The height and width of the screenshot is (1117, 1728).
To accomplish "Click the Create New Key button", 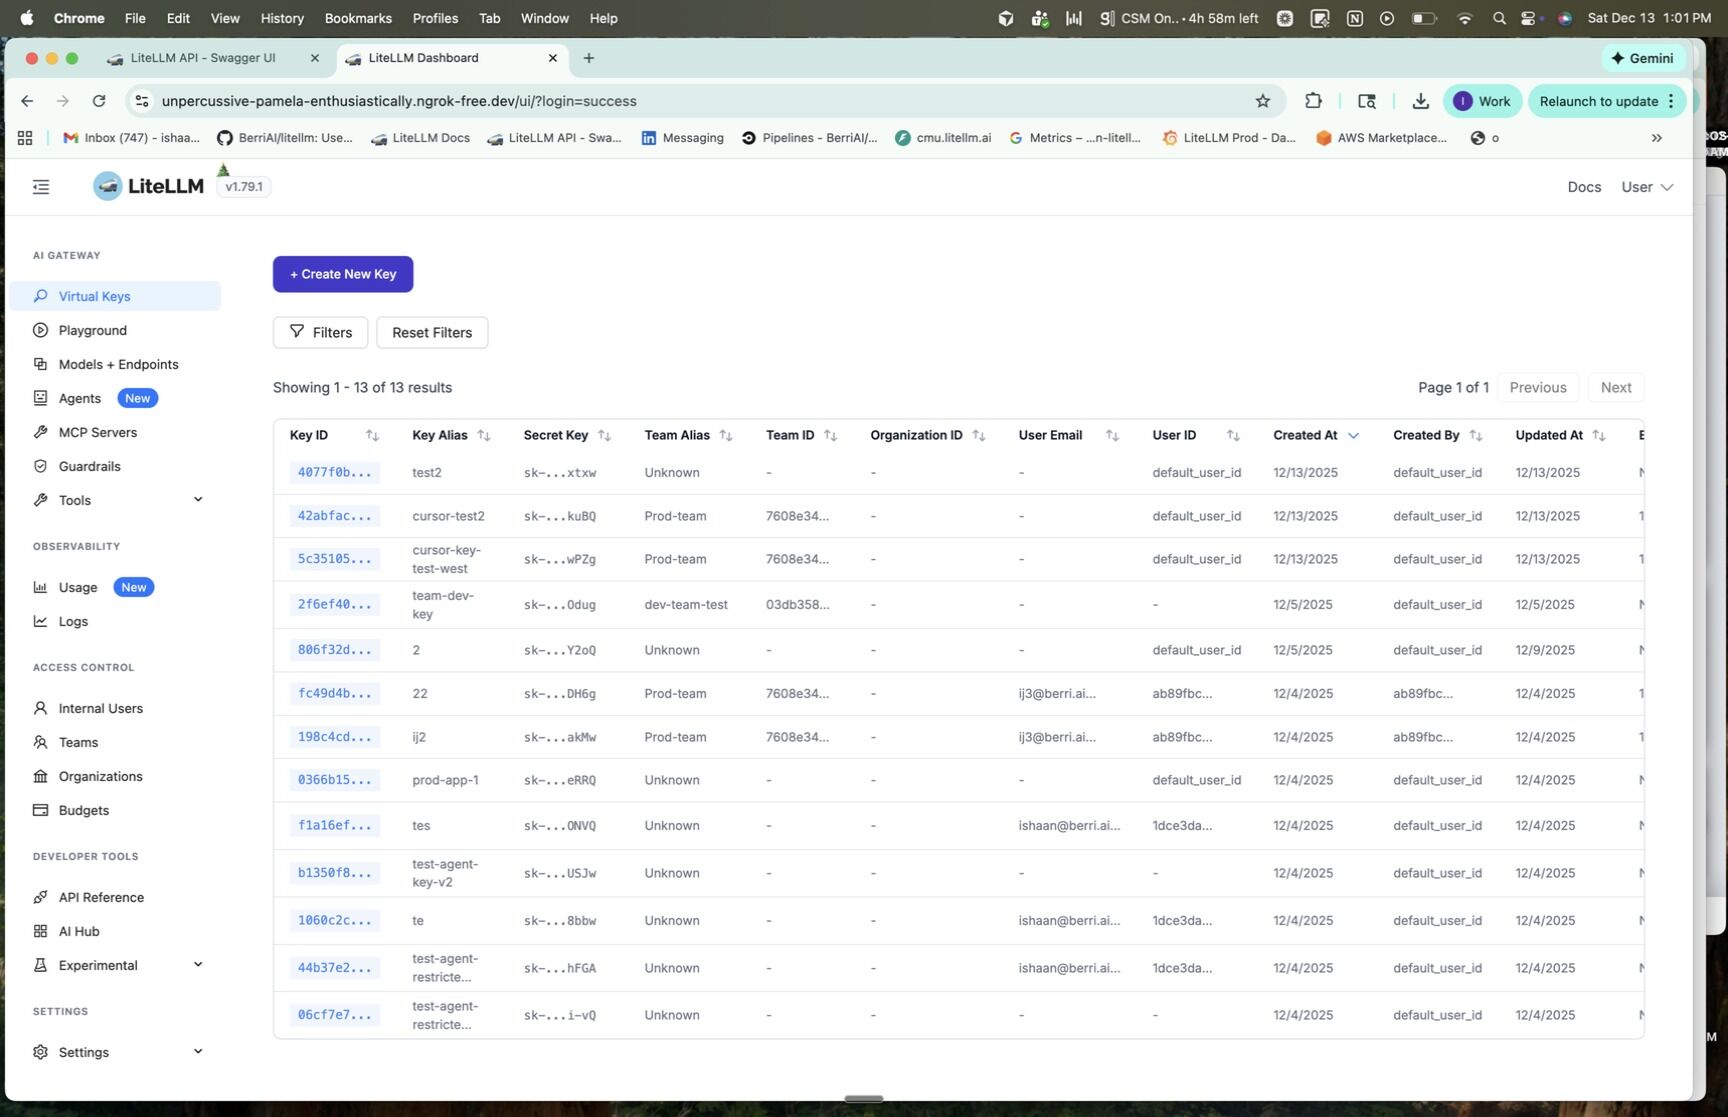I will tap(343, 274).
